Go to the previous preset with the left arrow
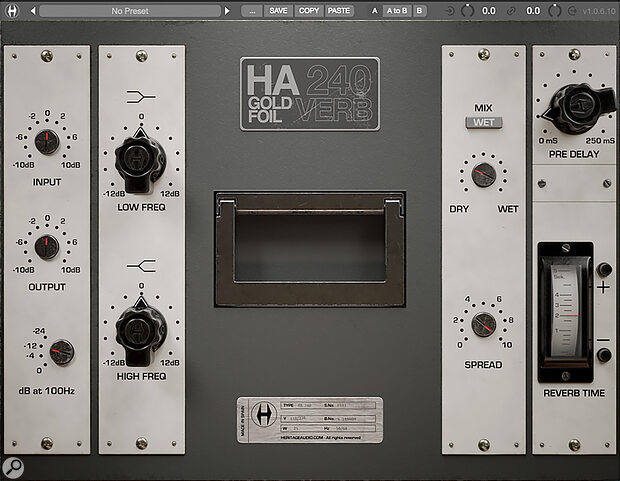Viewport: 620px width, 481px height. (33, 11)
